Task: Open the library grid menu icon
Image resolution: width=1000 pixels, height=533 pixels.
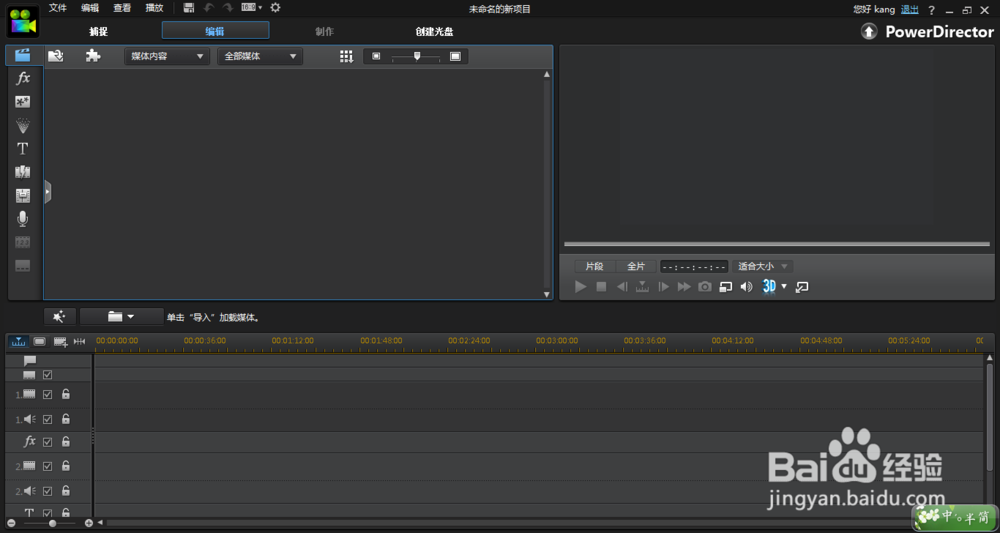Action: point(346,57)
